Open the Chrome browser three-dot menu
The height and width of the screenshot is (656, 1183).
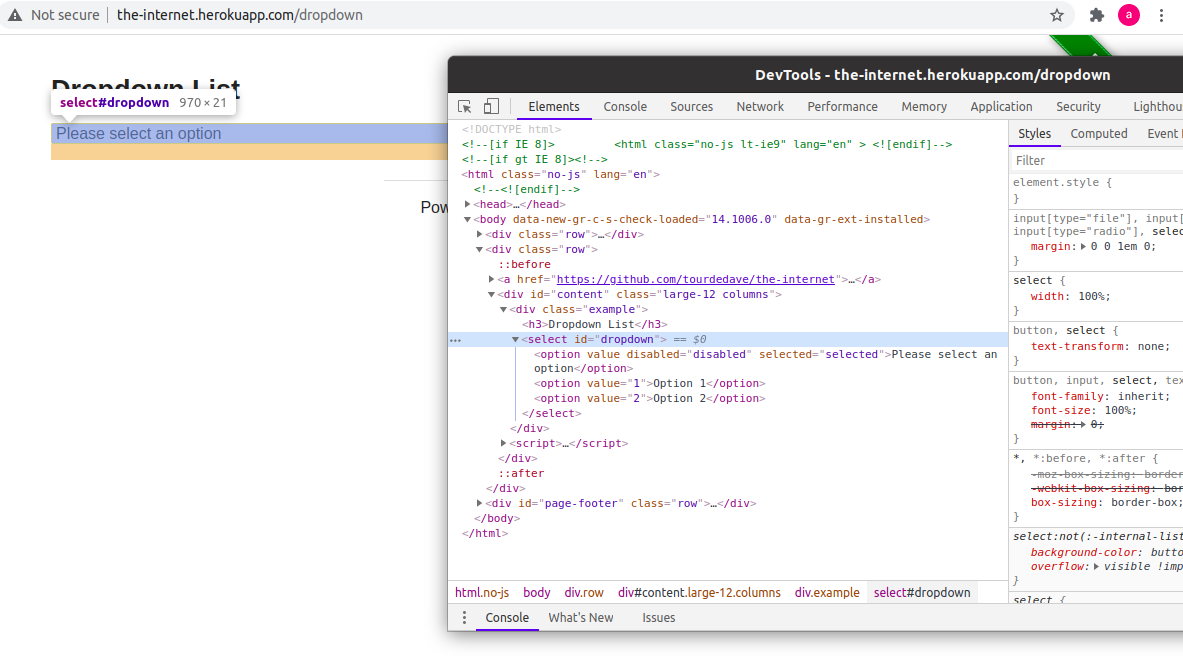(1161, 15)
